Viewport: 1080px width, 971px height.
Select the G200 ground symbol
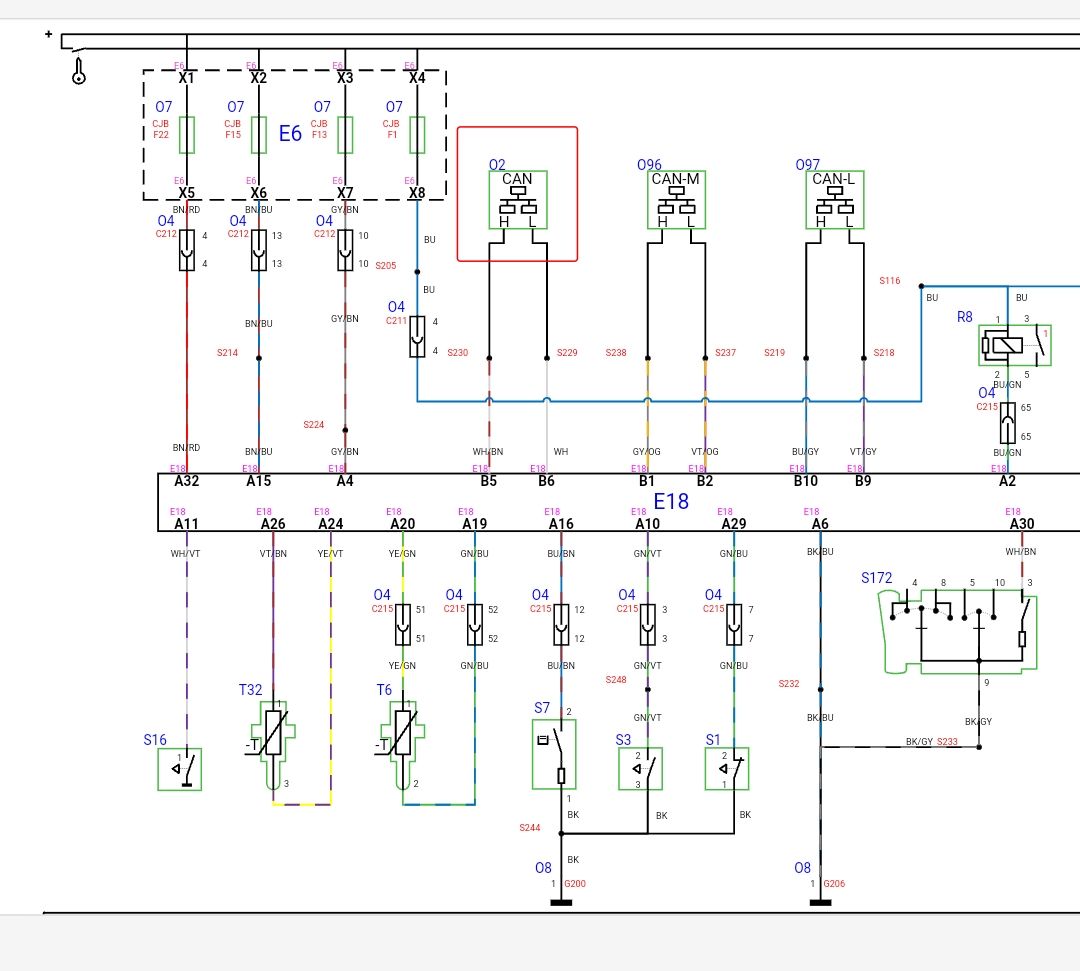pyautogui.click(x=561, y=902)
